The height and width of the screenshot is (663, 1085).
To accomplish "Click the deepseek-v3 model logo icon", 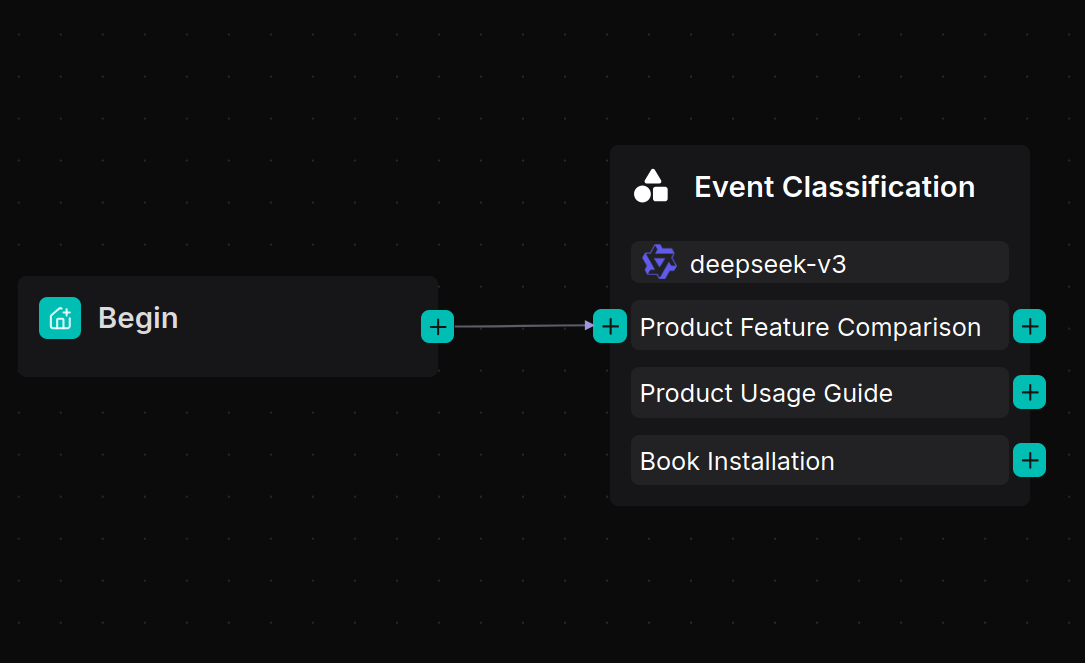I will pyautogui.click(x=659, y=262).
